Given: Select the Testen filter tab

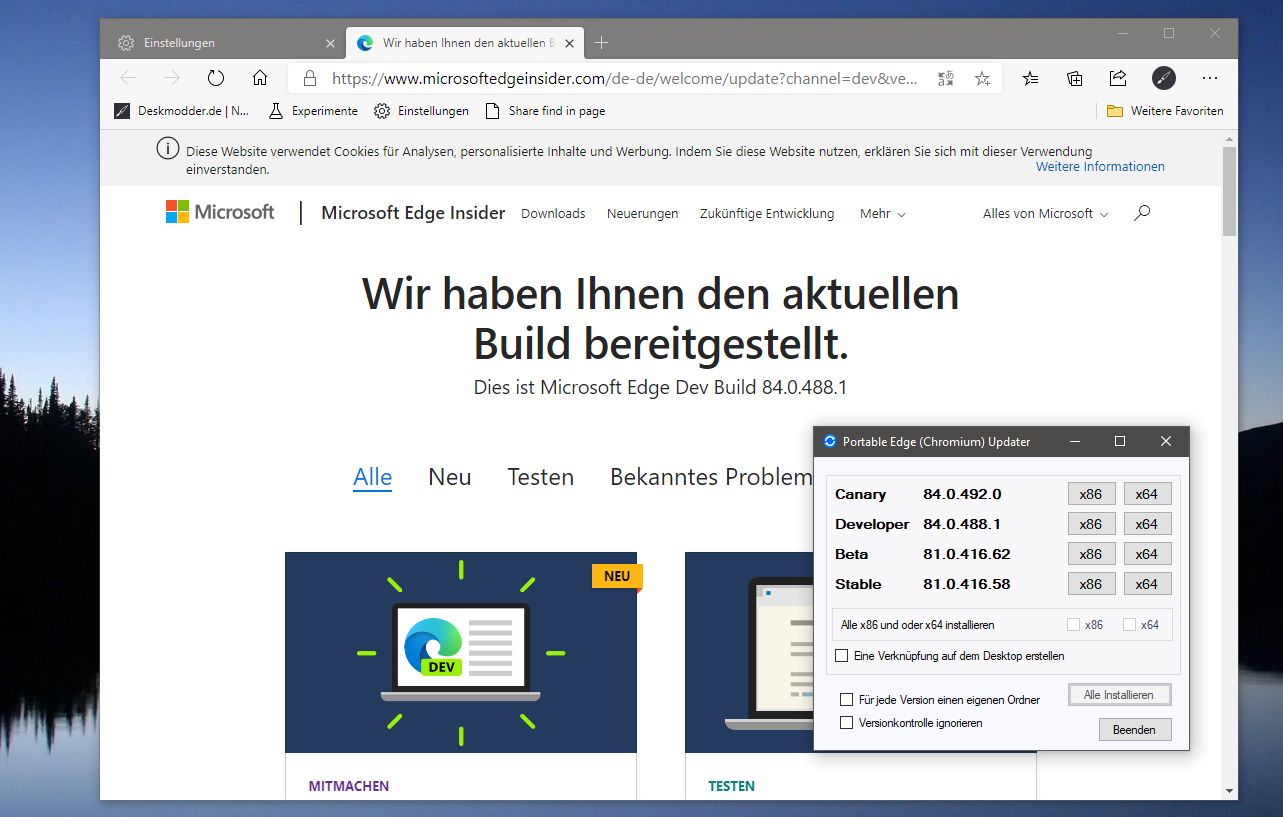Looking at the screenshot, I should click(541, 477).
